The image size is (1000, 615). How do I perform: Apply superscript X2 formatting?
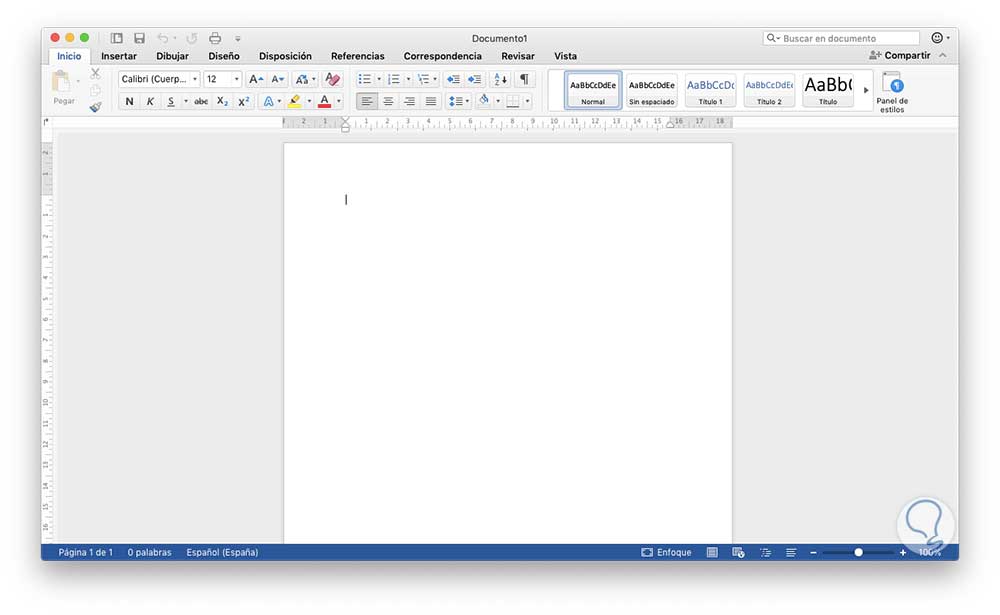244,101
